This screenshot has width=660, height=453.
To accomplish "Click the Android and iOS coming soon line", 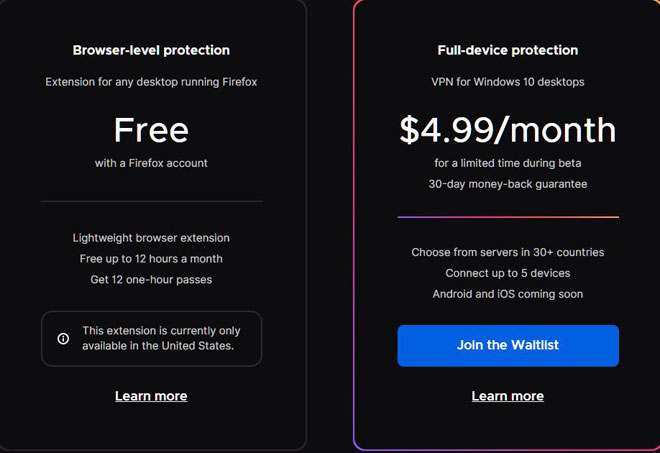I will 508,294.
